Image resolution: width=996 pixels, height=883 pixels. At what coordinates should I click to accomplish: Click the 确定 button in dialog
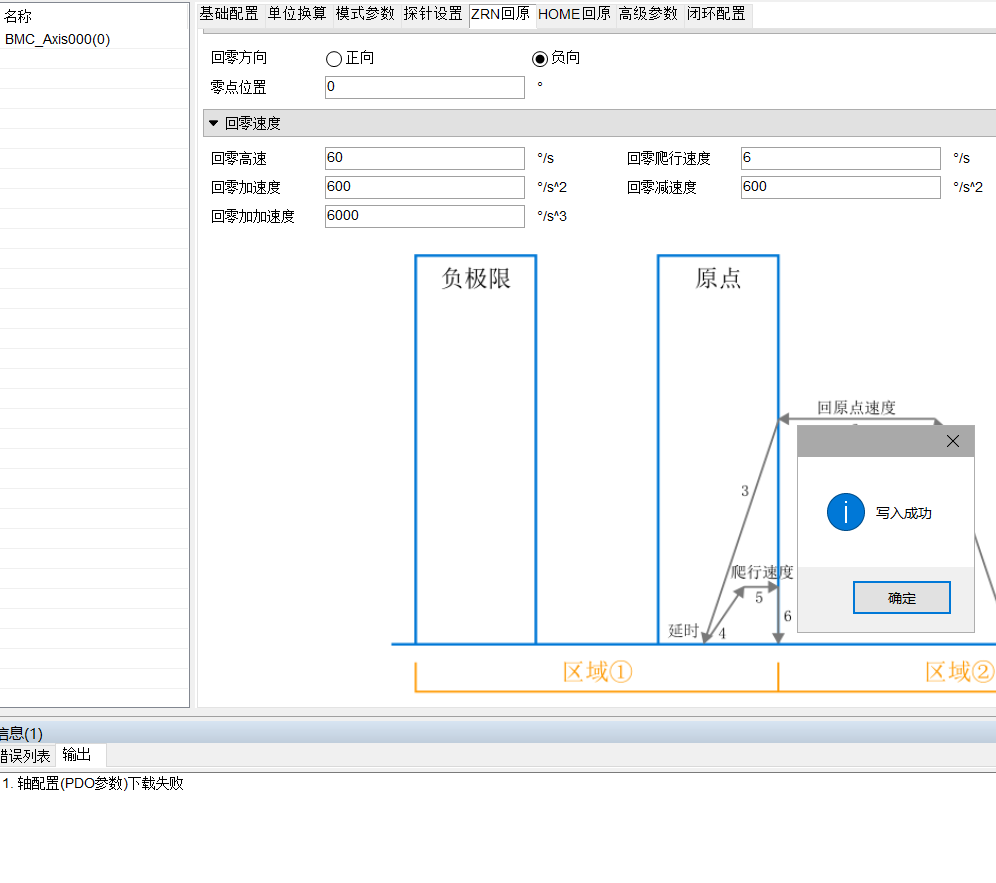click(901, 598)
